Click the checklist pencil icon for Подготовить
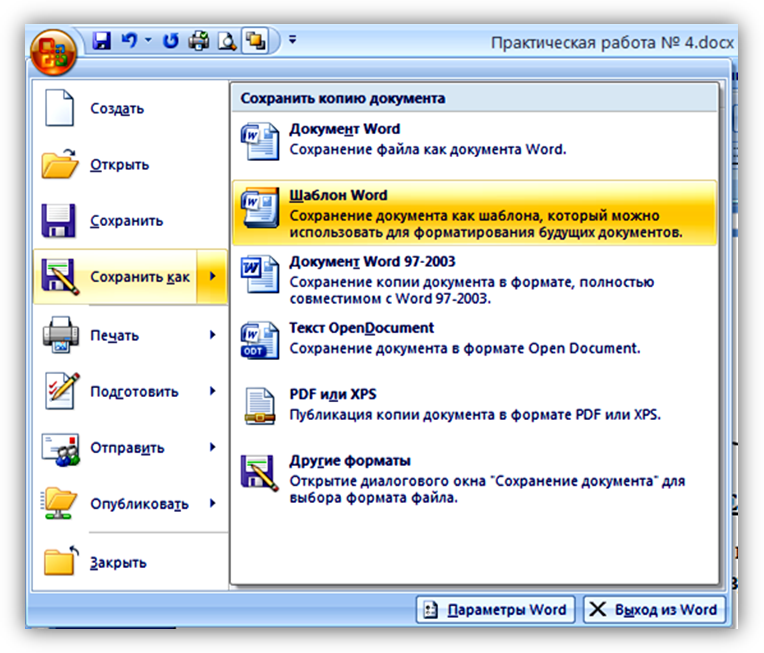 pyautogui.click(x=62, y=391)
